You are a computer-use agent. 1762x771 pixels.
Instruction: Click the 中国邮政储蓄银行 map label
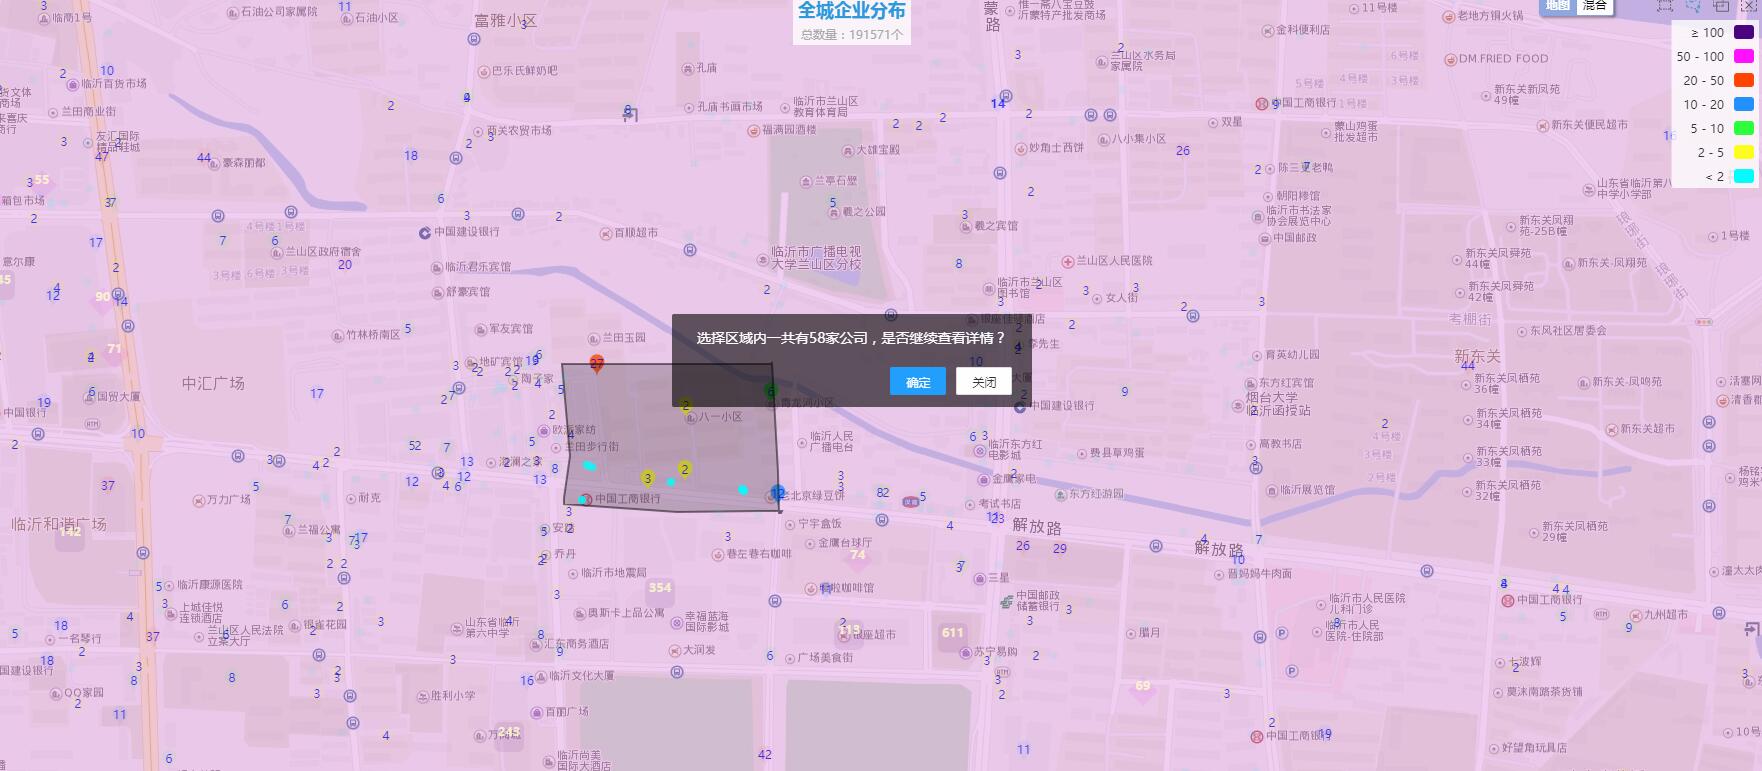[1038, 601]
